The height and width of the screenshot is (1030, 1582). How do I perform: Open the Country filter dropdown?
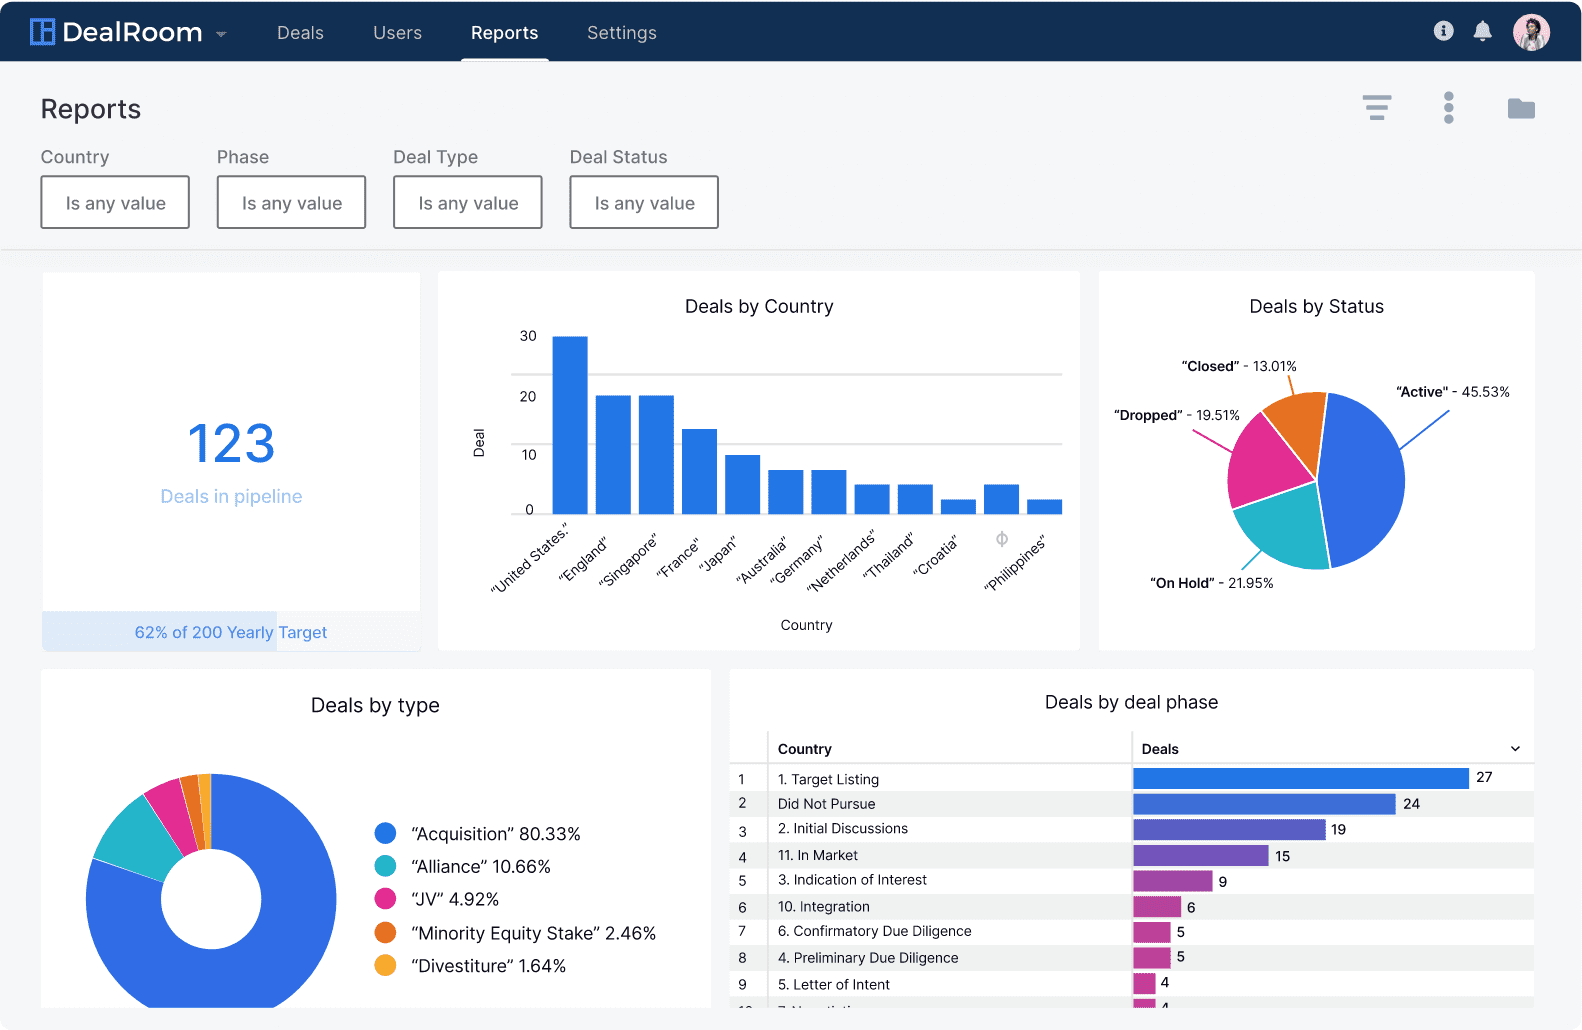[115, 203]
